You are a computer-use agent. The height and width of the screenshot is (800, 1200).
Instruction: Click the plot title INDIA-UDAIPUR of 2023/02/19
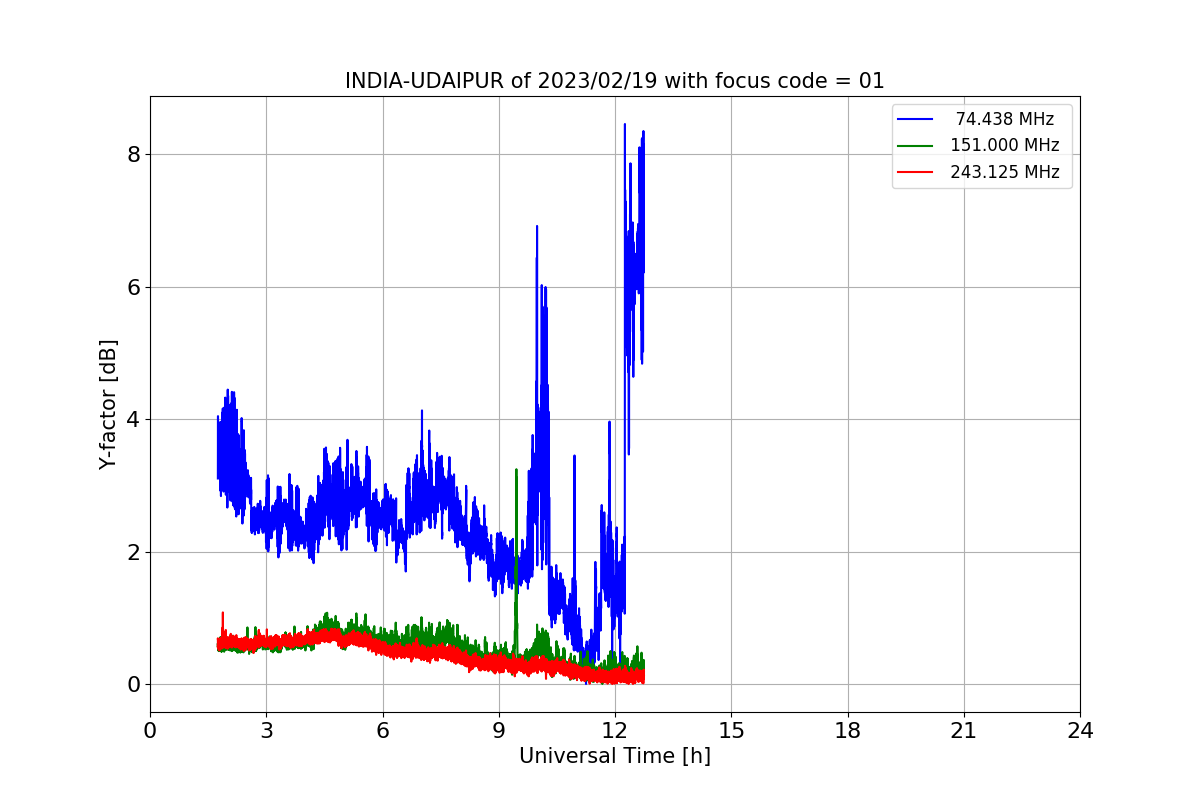pyautogui.click(x=614, y=81)
